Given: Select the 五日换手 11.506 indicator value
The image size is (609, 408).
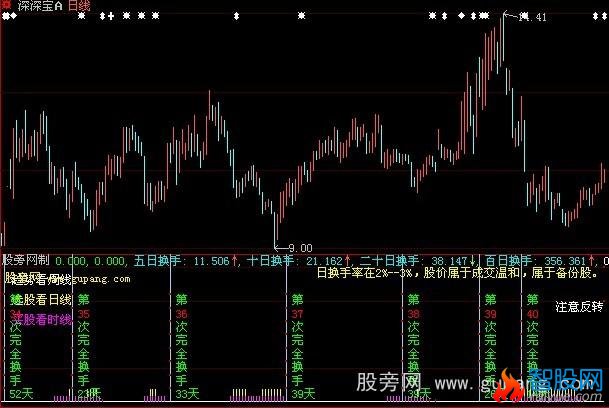Looking at the screenshot, I should (185, 261).
